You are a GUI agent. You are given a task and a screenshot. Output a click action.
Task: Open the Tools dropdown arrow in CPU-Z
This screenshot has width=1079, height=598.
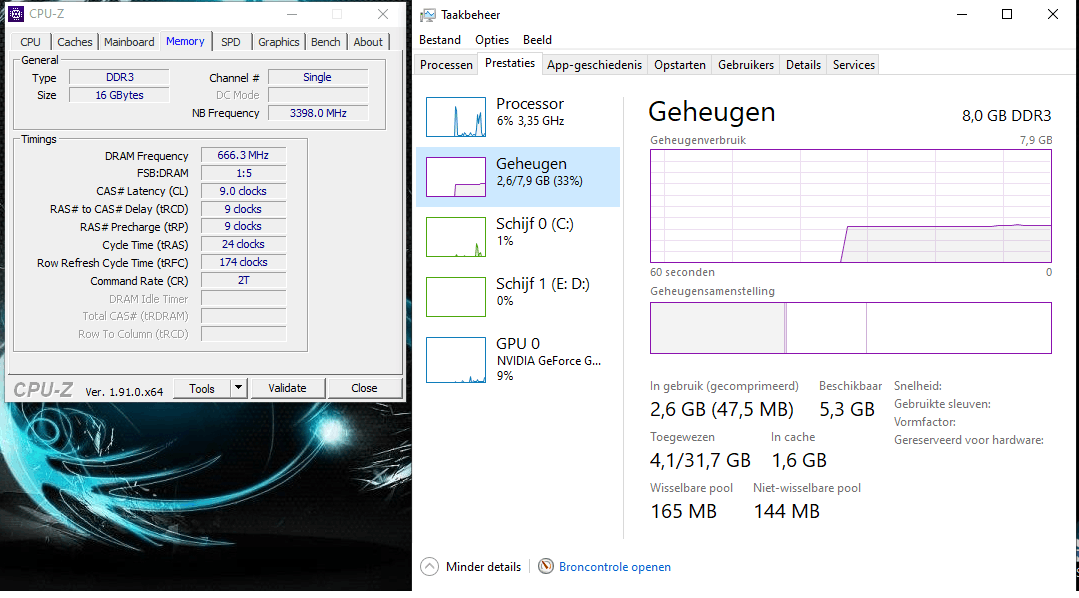click(238, 388)
